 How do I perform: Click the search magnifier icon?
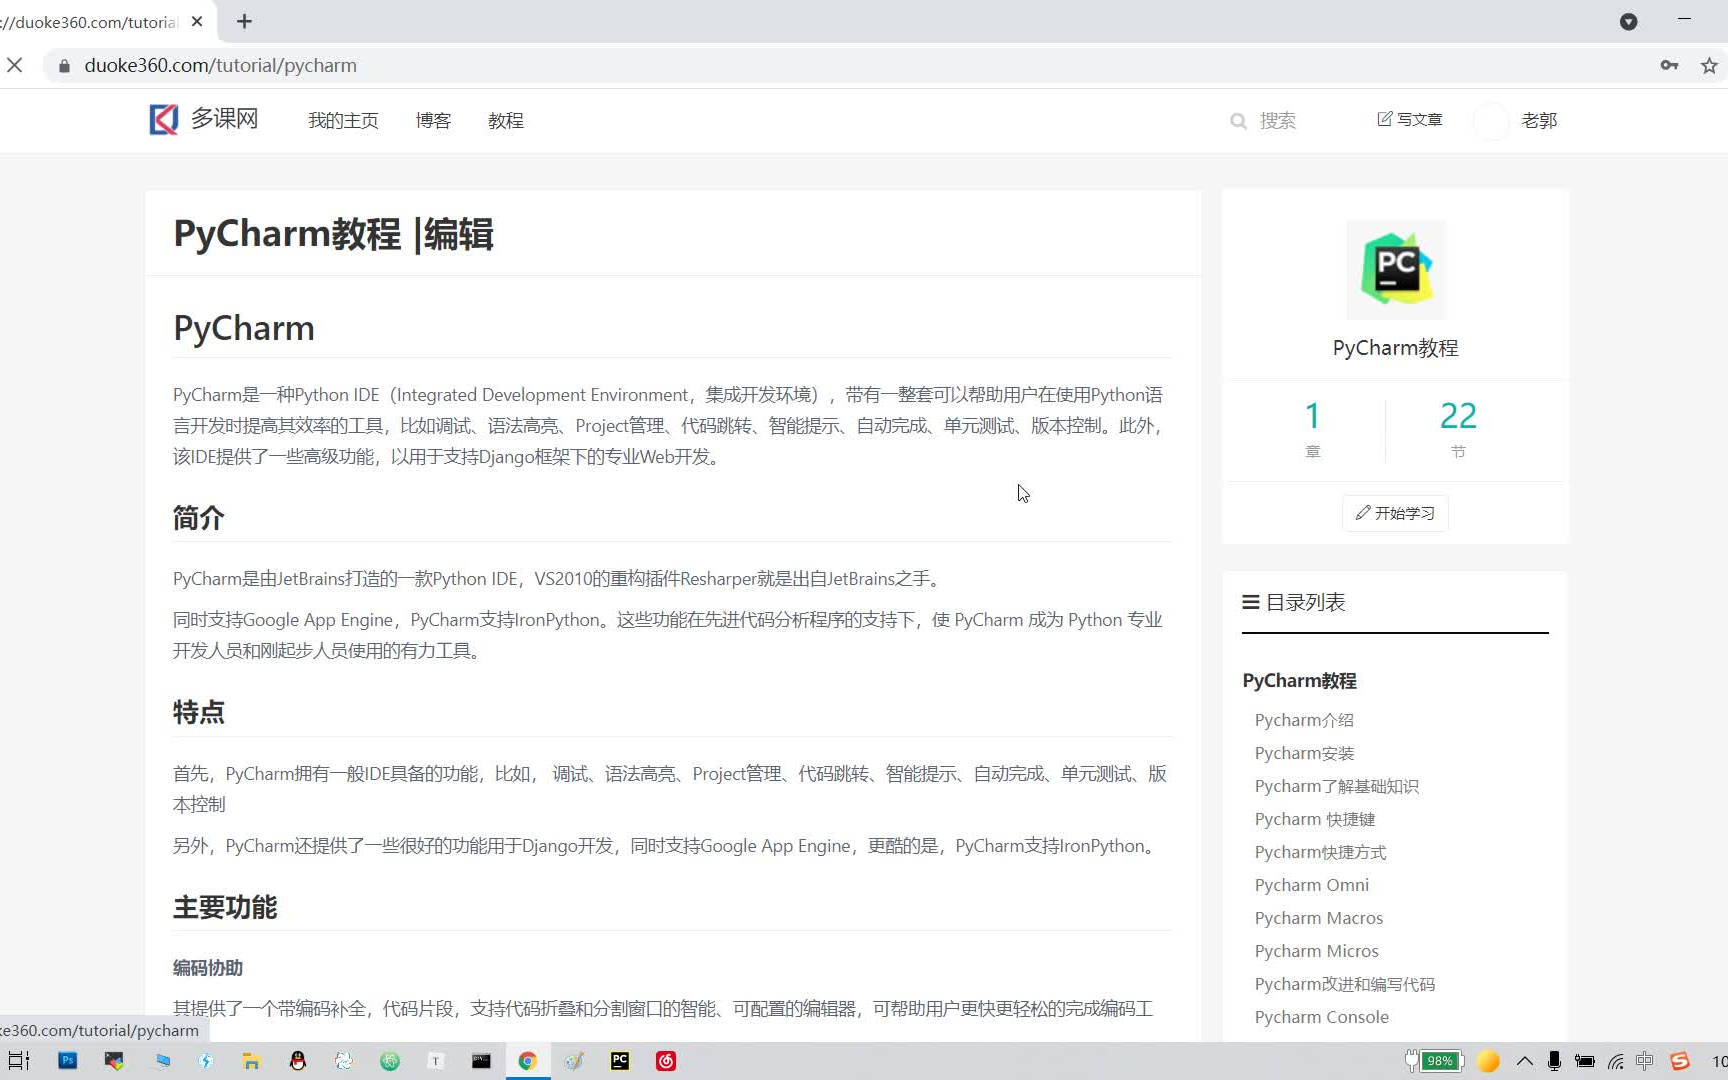click(1238, 121)
